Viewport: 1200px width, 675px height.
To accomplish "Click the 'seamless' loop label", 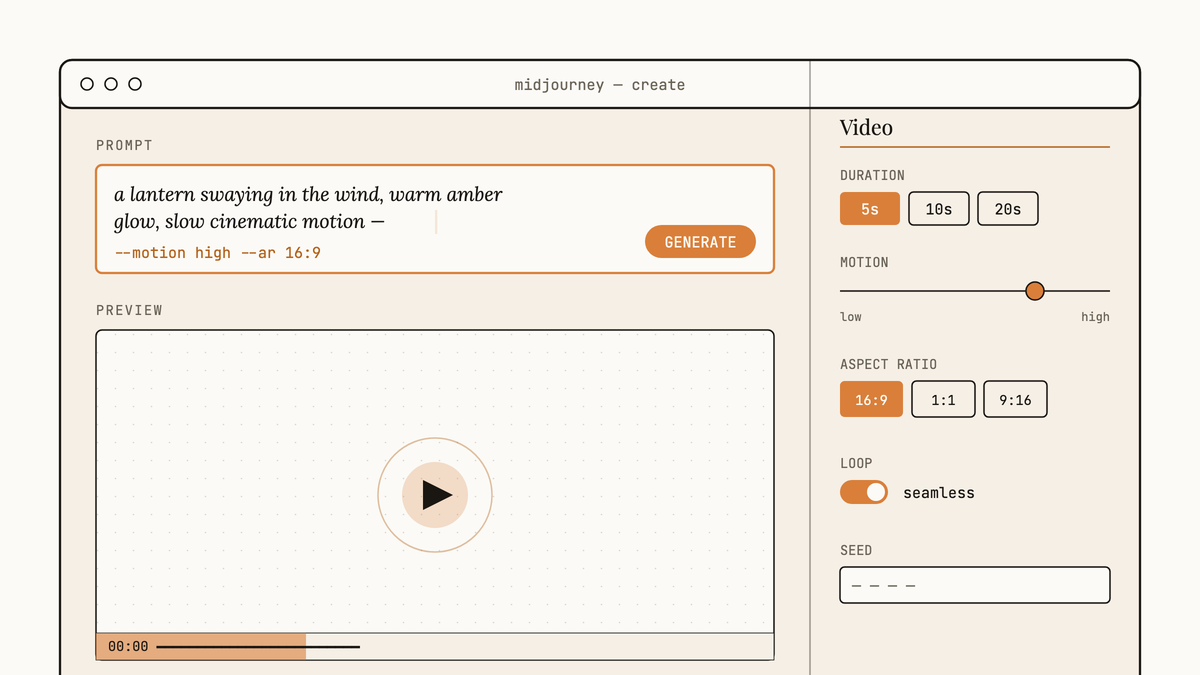I will pyautogui.click(x=939, y=493).
